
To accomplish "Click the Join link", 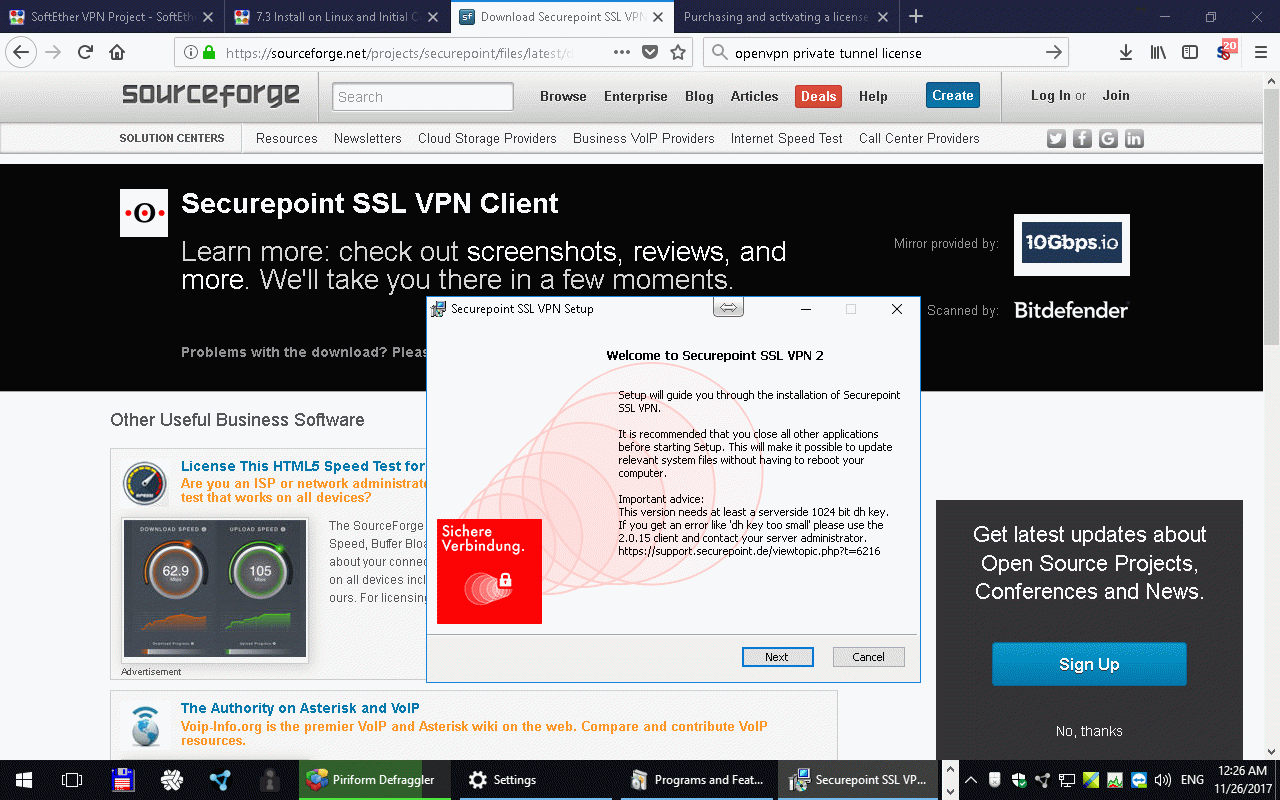I will 1116,96.
